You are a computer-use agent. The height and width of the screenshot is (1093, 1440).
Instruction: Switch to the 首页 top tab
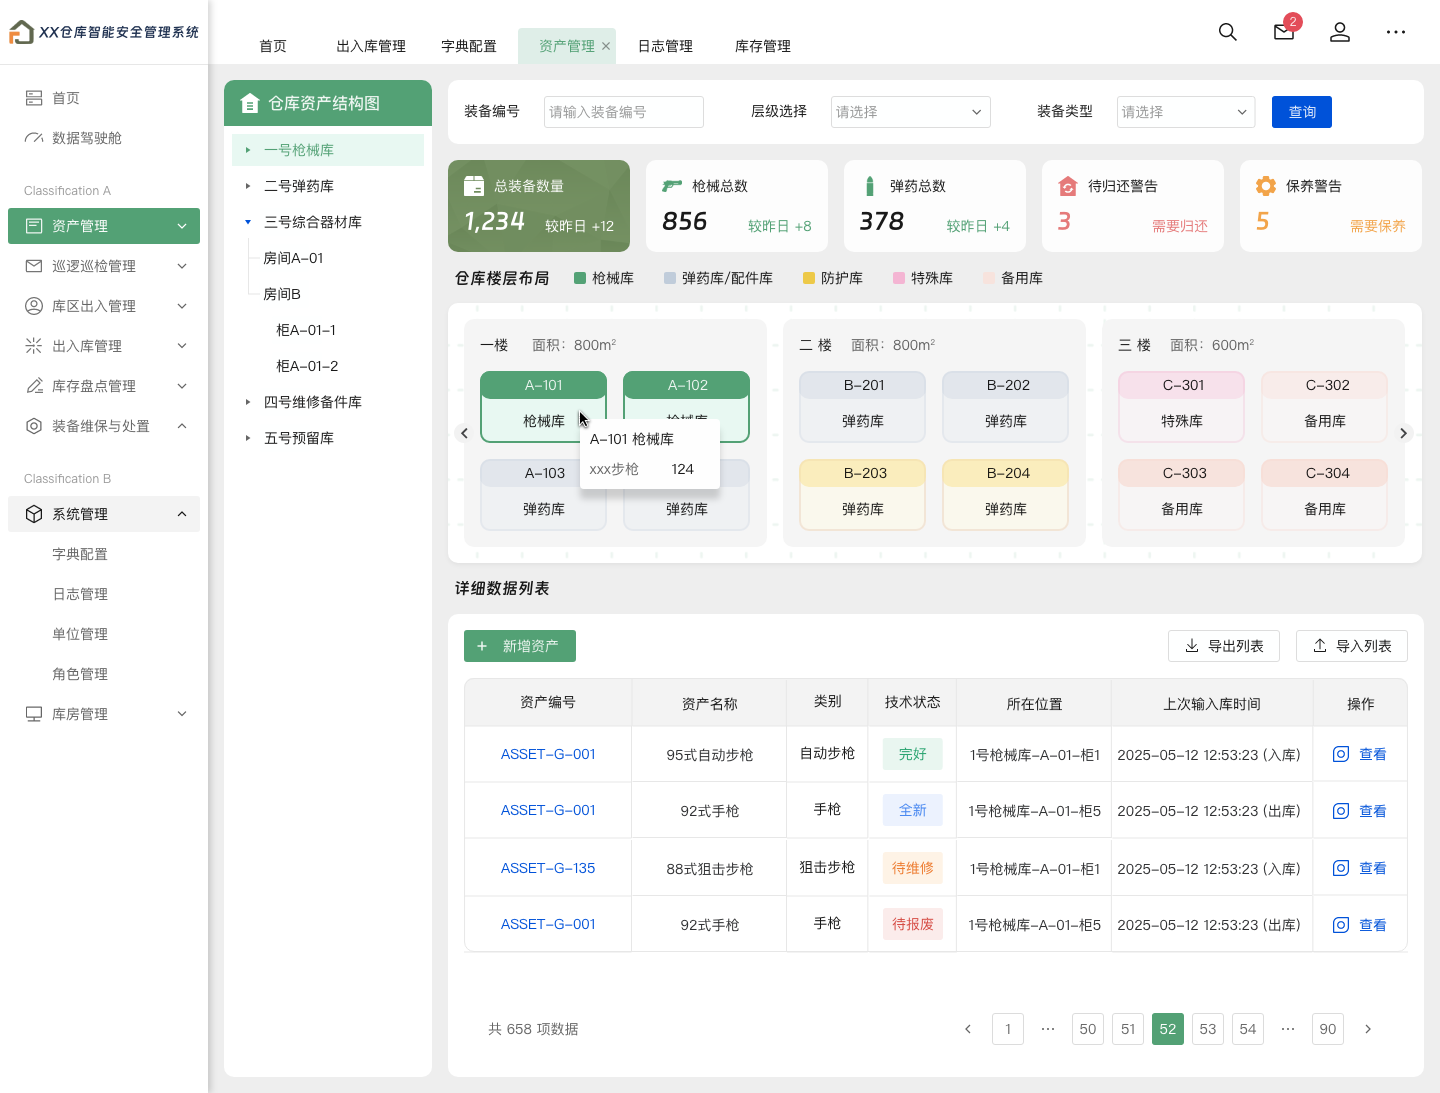[273, 46]
